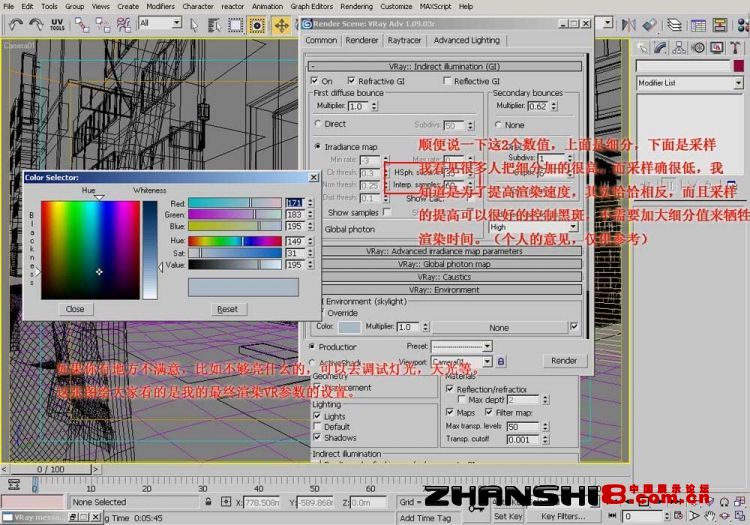Select the Direct radio button
Screen dimensions: 750x525
[x=318, y=123]
